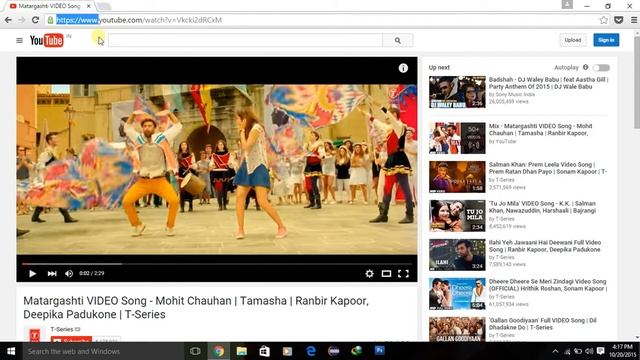Open the player settings gear
The image size is (640, 360).
[369, 273]
